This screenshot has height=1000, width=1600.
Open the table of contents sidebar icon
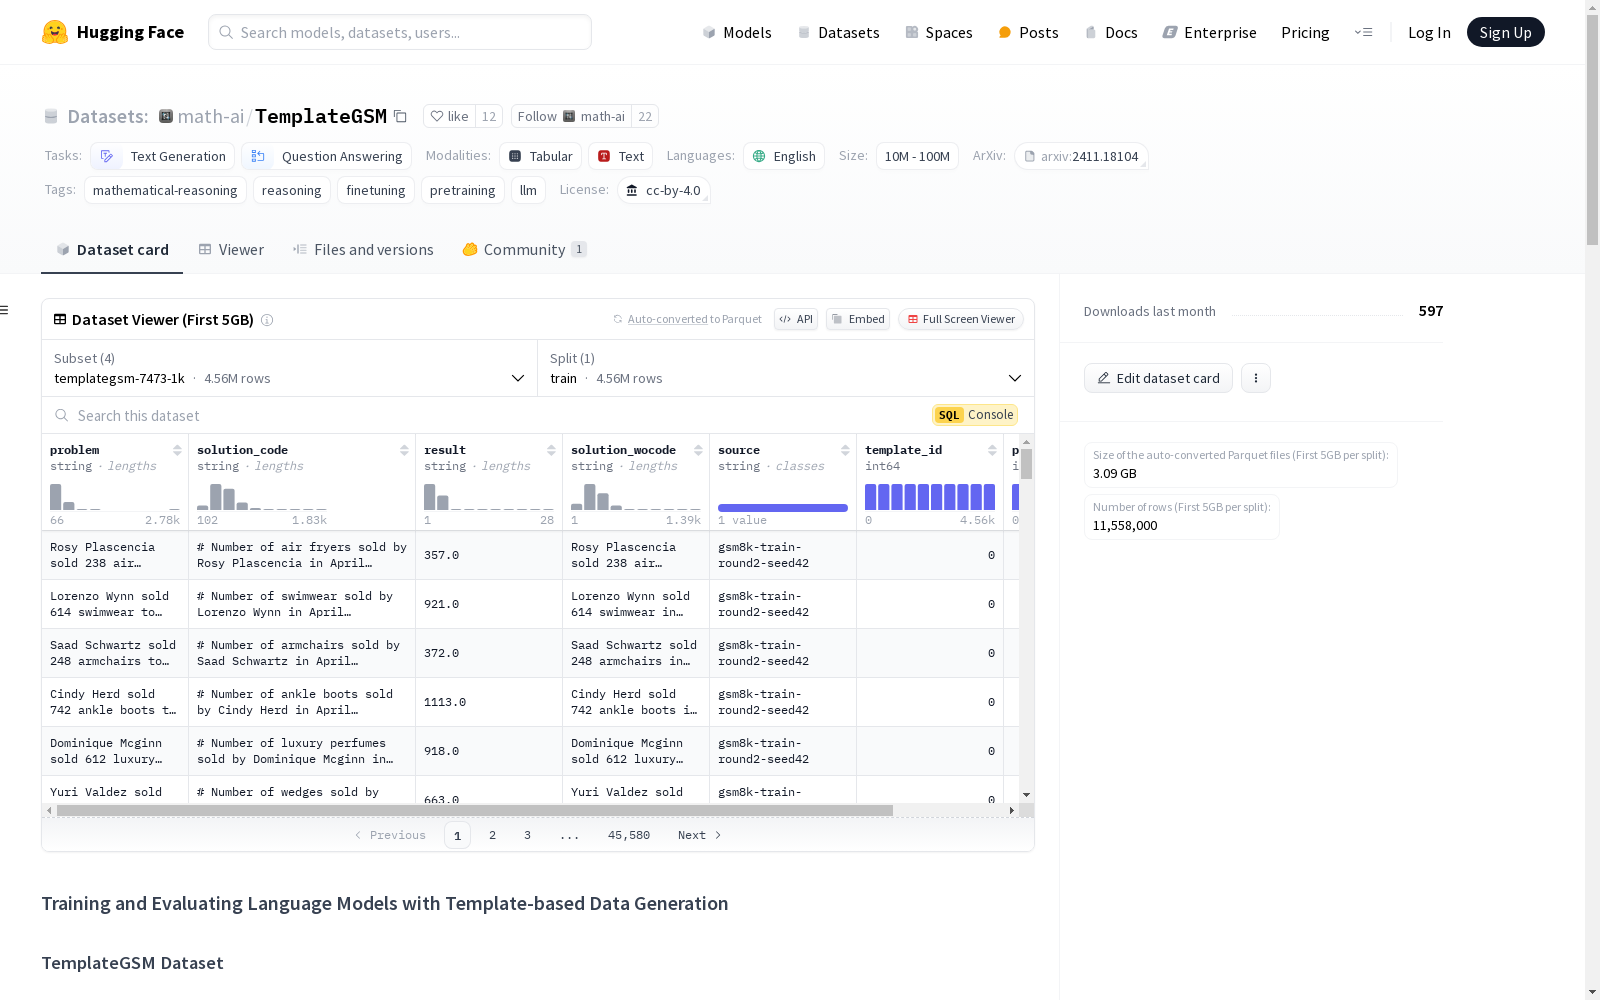4,310
